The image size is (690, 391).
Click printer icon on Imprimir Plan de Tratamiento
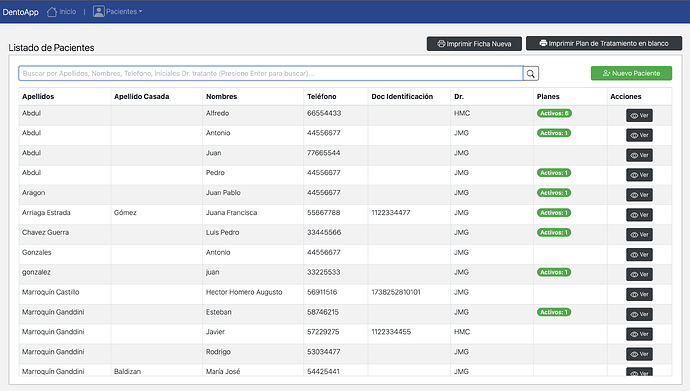[543, 43]
